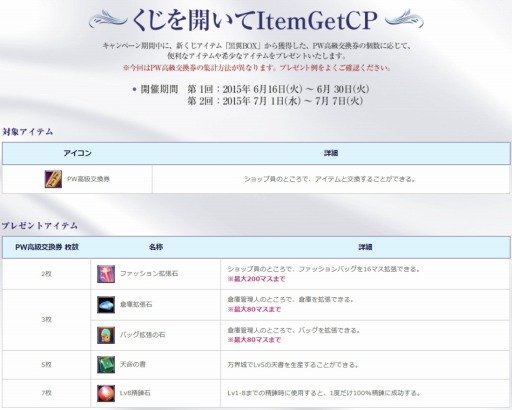Click the PW高級交換券 ticket icon
This screenshot has height=410, width=512.
pos(53,179)
